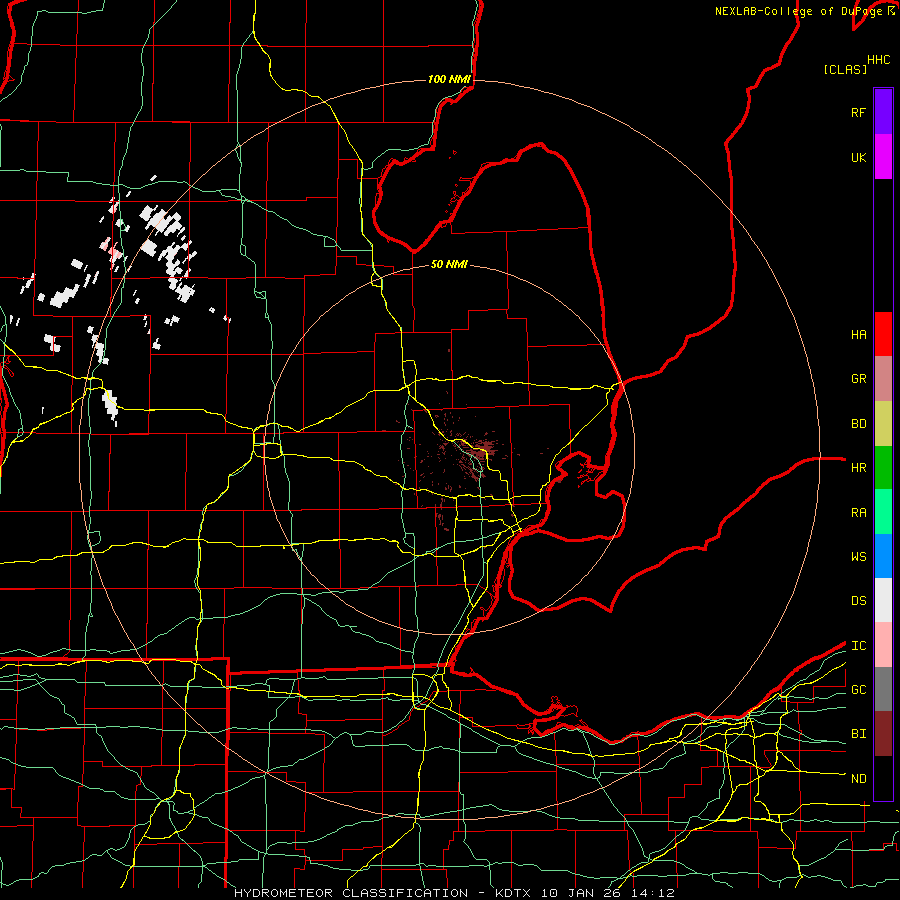Select the GR dusty-pink legend color

click(883, 379)
